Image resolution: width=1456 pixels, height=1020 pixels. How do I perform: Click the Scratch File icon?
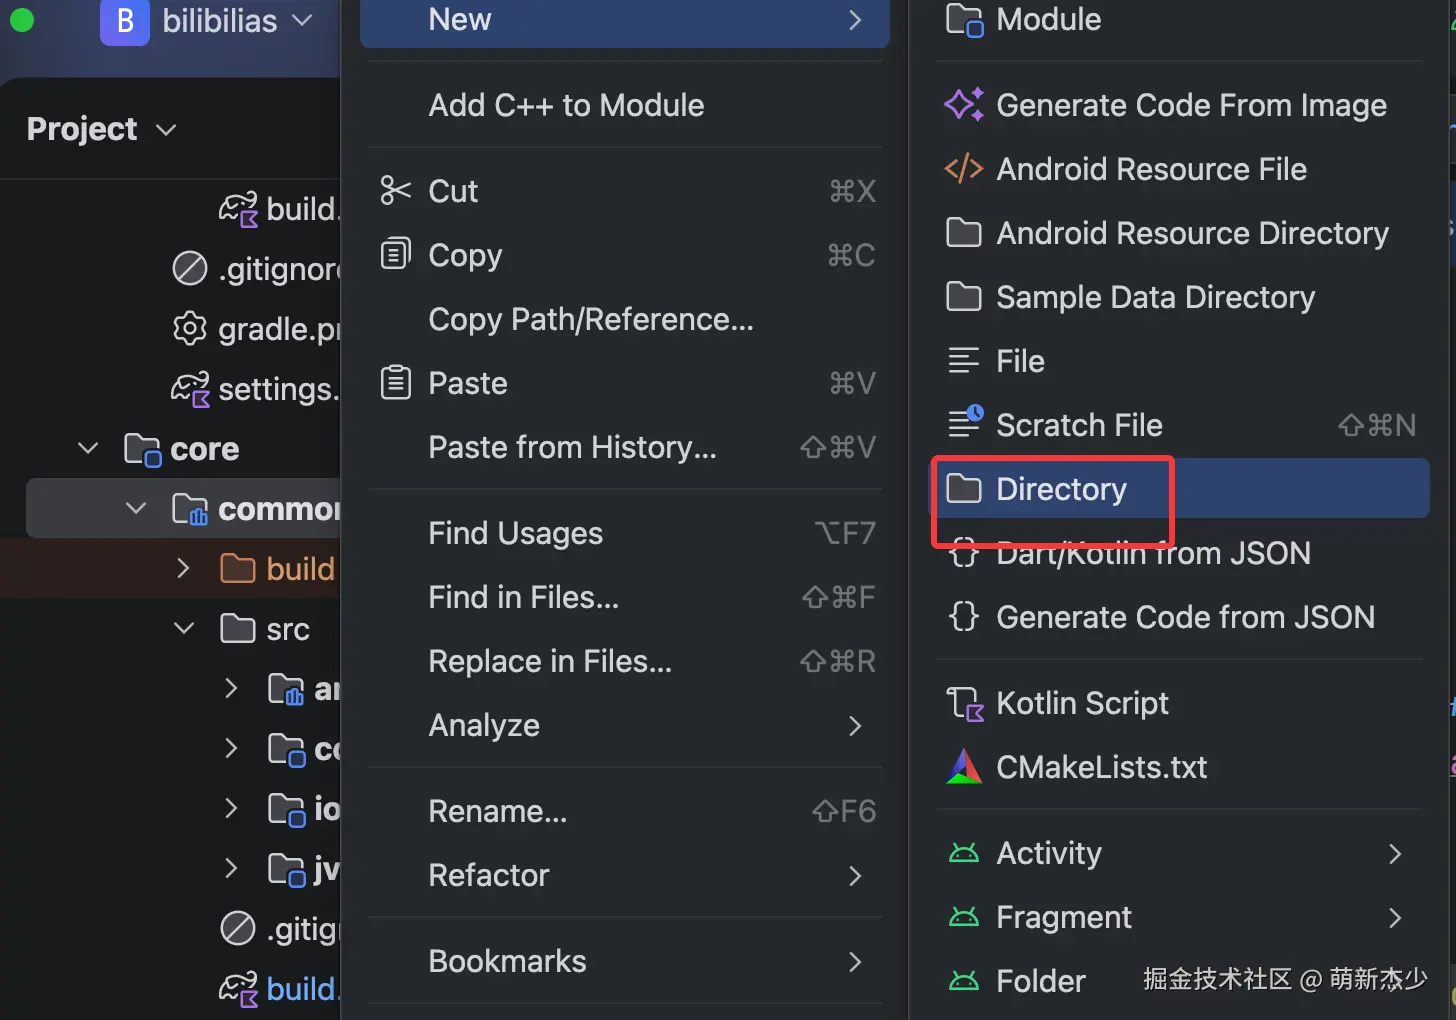964,423
